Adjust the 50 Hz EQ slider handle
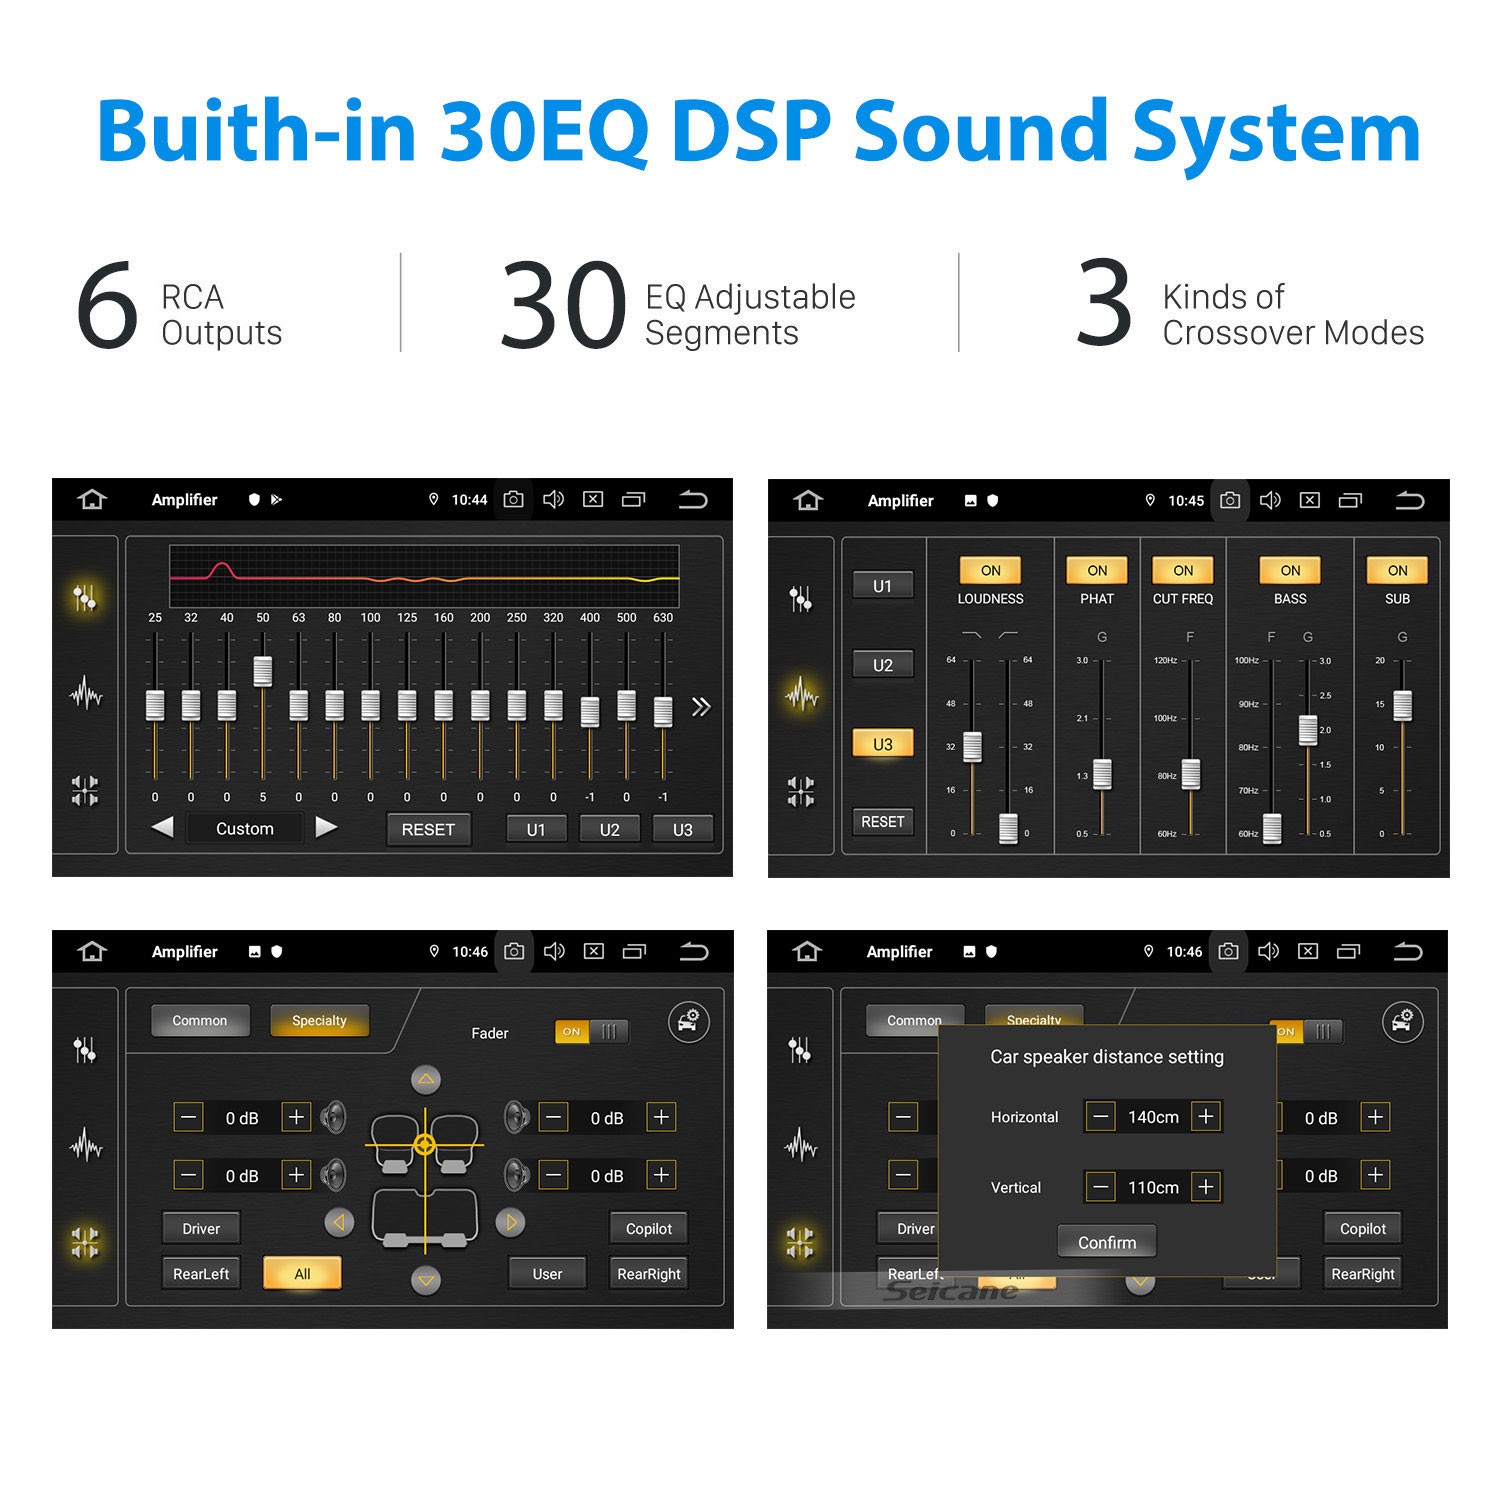Viewport: 1500px width, 1500px height. pyautogui.click(x=263, y=671)
